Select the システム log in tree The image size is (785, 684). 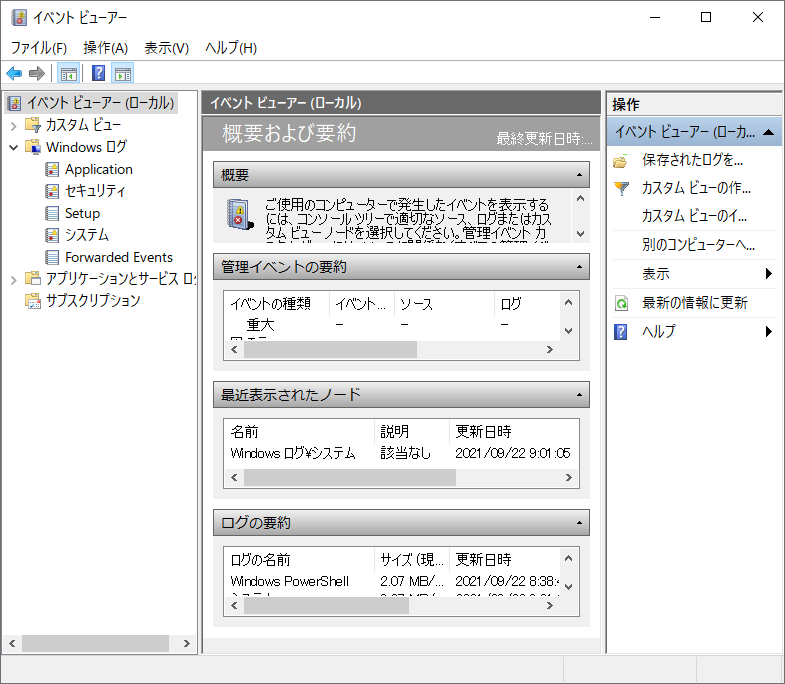(87, 235)
